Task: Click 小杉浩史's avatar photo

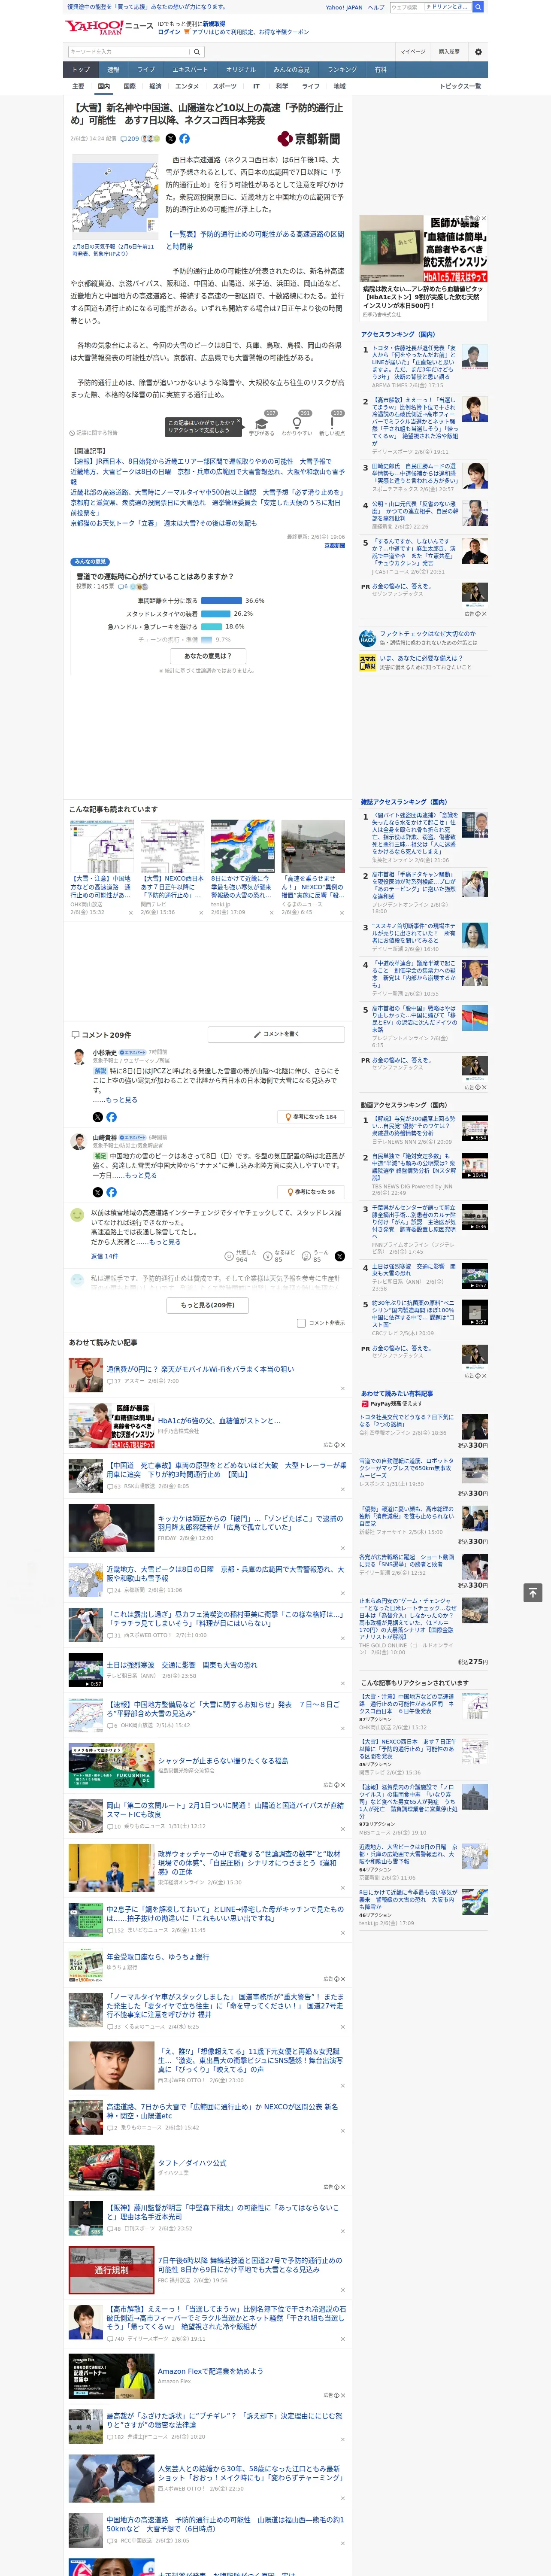Action: click(78, 1056)
